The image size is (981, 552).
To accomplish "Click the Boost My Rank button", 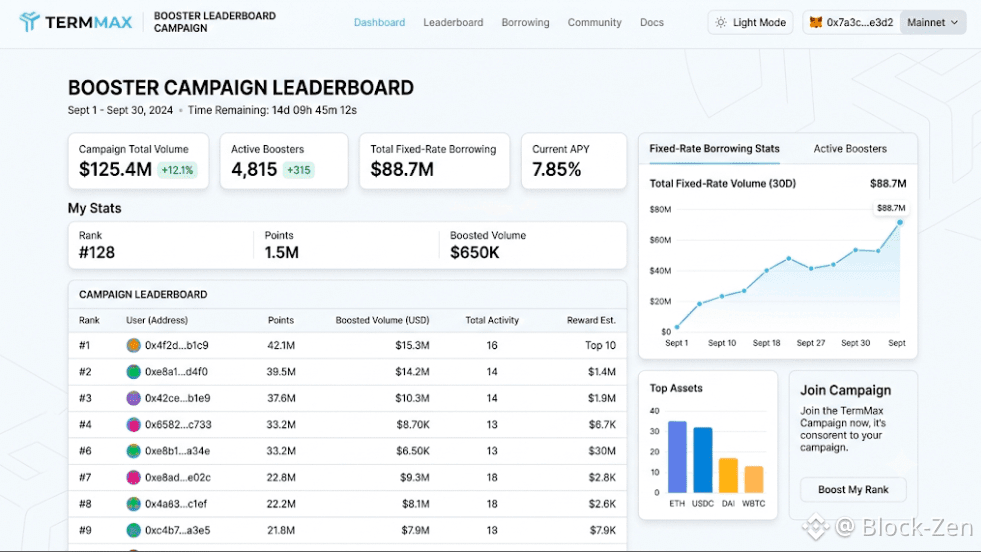I will coord(853,489).
